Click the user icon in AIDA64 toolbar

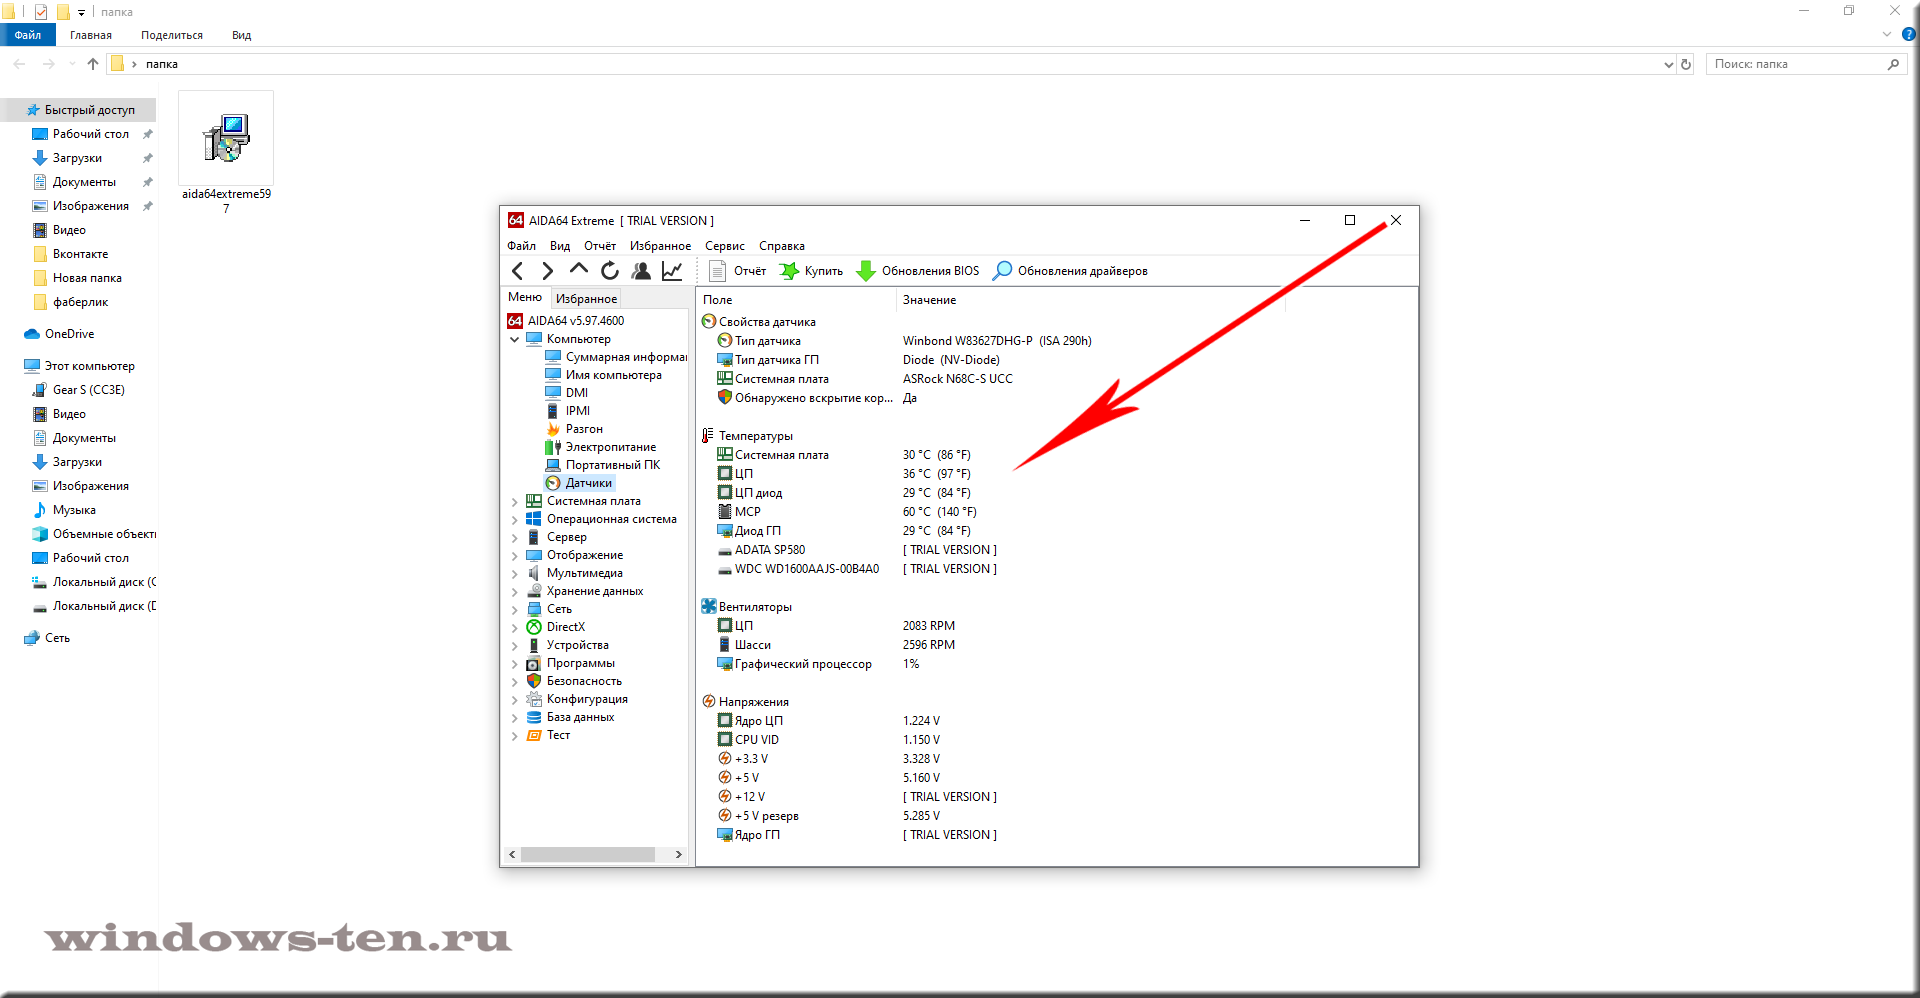641,271
